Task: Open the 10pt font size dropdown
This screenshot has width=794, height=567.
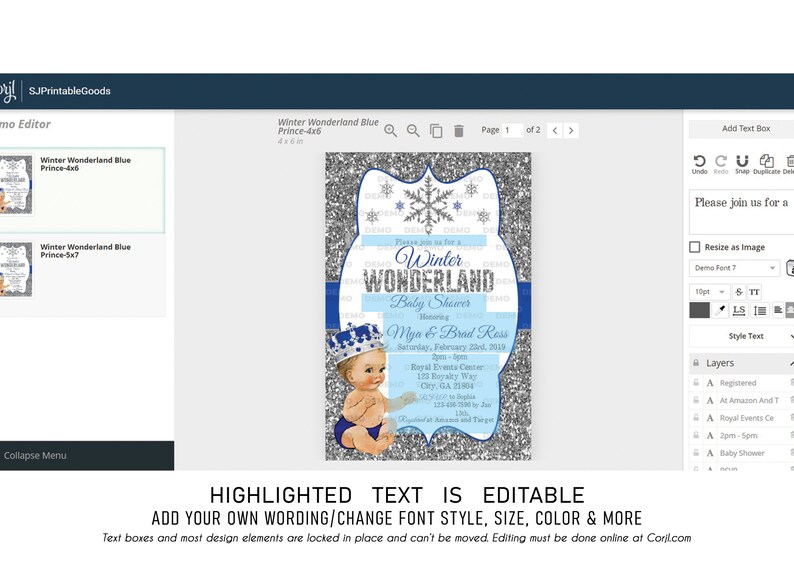Action: [x=709, y=292]
